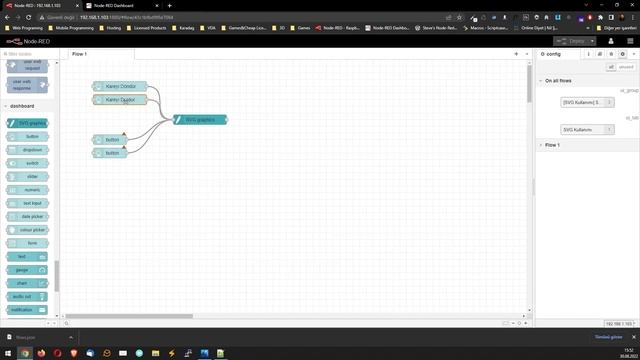The image size is (640, 360).
Task: Select SVG graphics node in palette
Action: pos(27,123)
